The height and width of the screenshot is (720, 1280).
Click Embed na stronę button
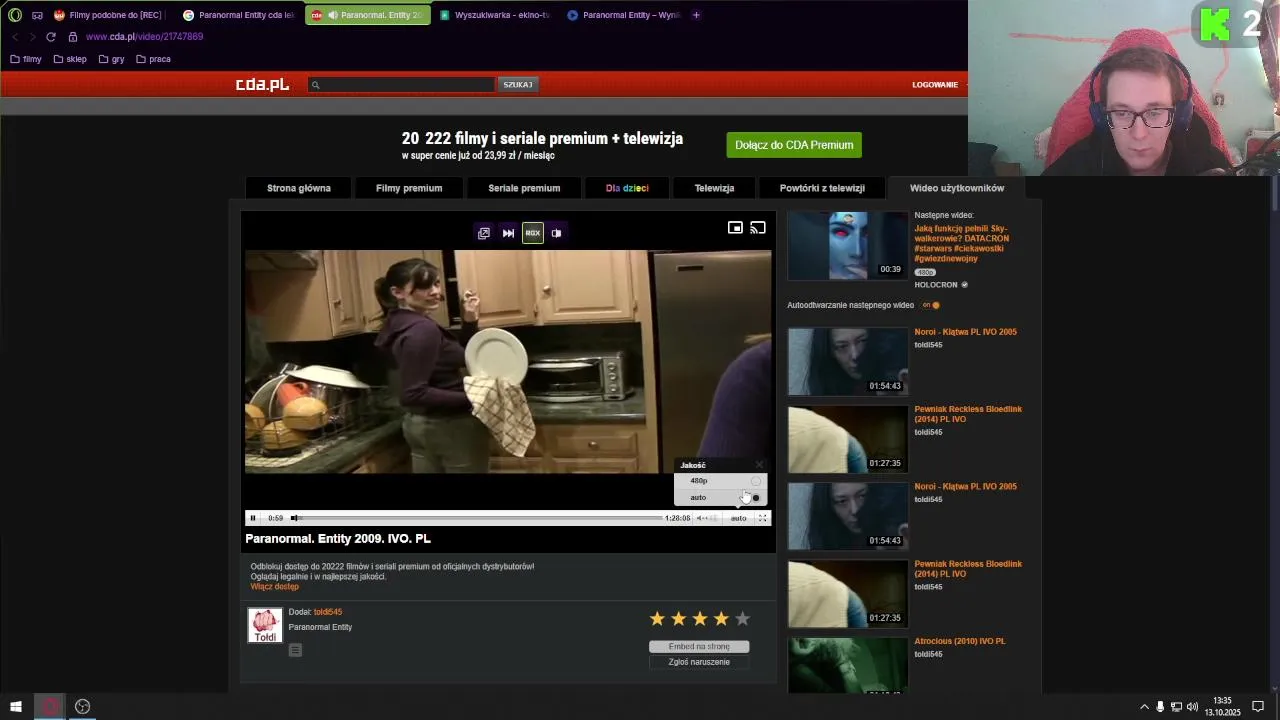[x=699, y=647]
